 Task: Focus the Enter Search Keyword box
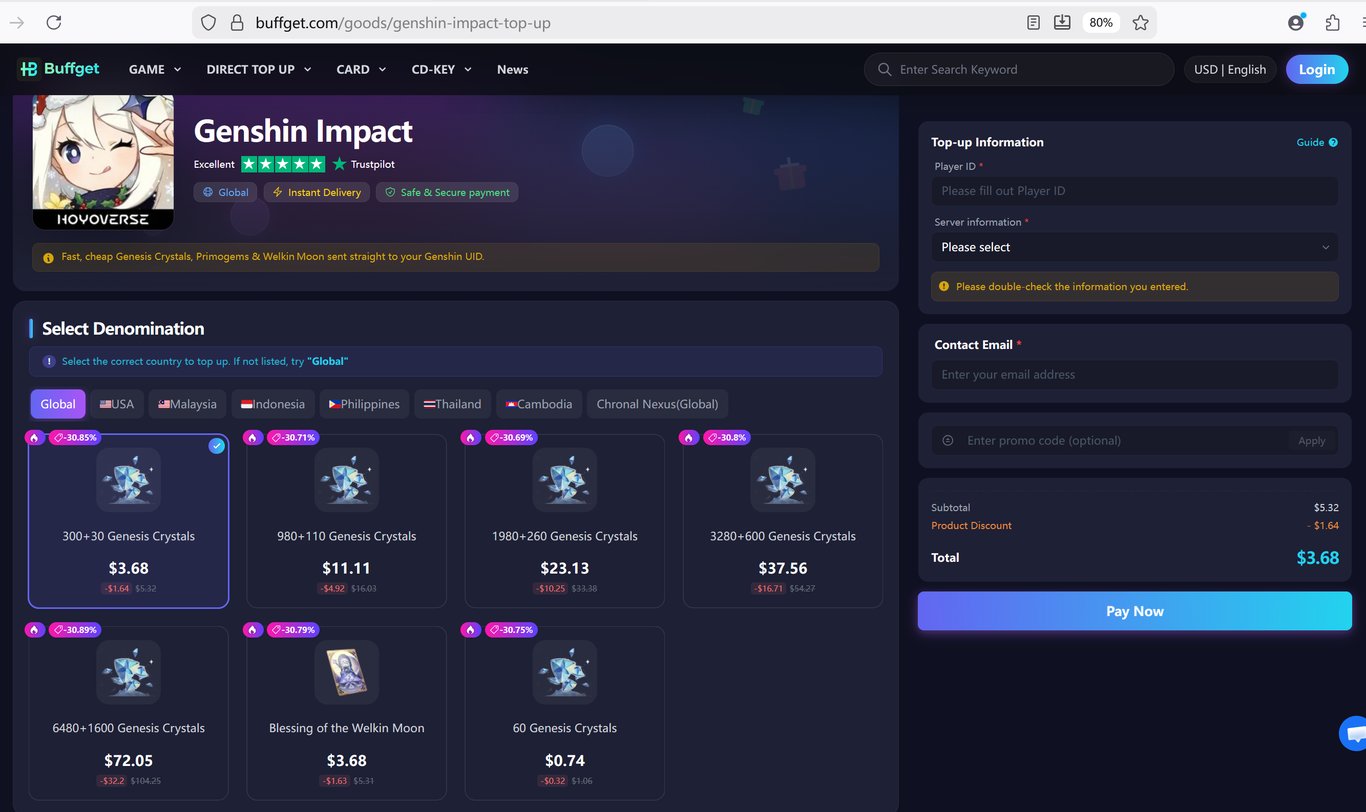click(x=1019, y=69)
